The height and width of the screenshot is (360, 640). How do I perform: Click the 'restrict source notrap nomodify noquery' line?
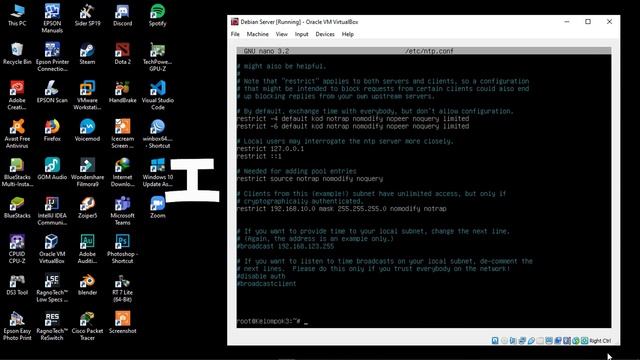point(310,179)
